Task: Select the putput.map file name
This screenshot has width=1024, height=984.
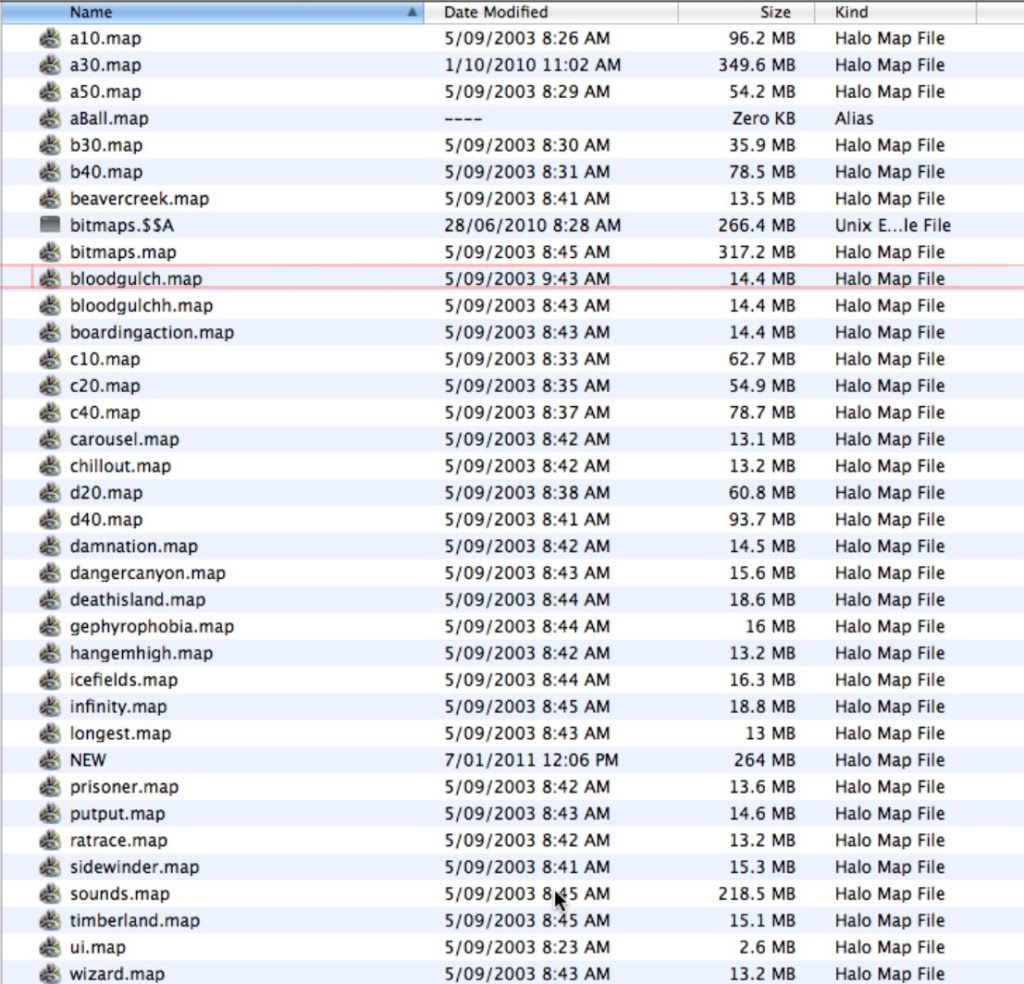Action: (x=118, y=814)
